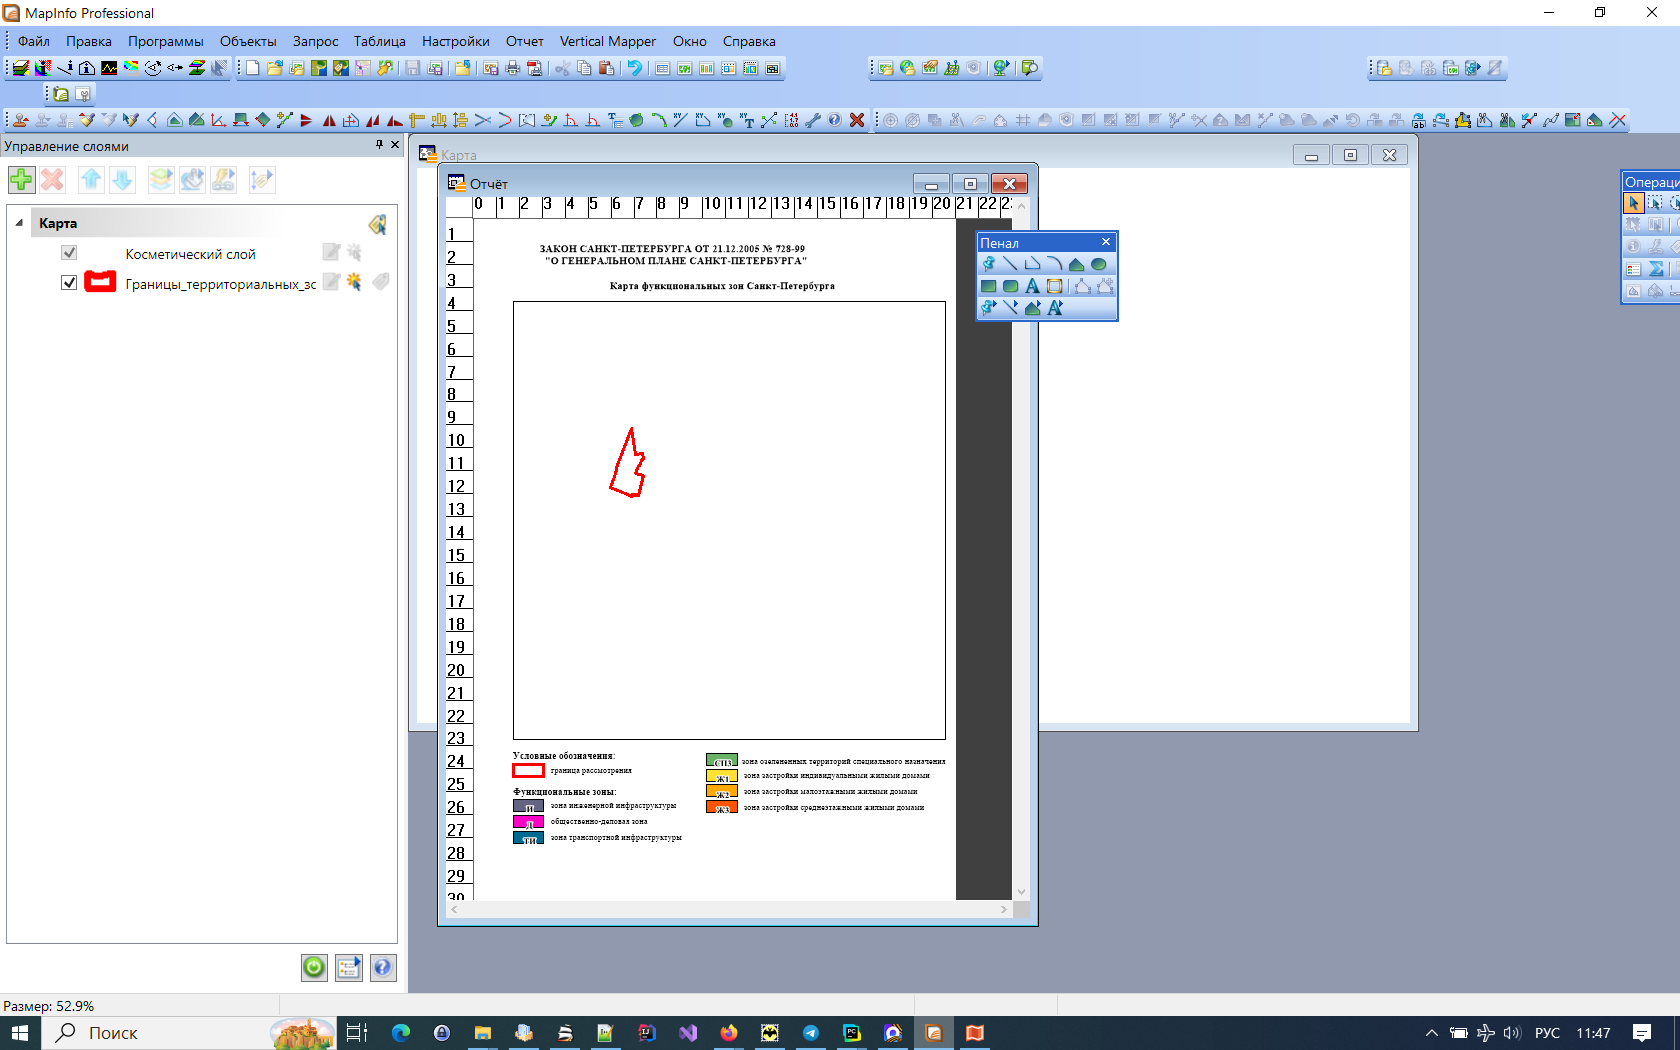Click the Open Table folder icon
This screenshot has height=1050, width=1680.
click(x=274, y=68)
